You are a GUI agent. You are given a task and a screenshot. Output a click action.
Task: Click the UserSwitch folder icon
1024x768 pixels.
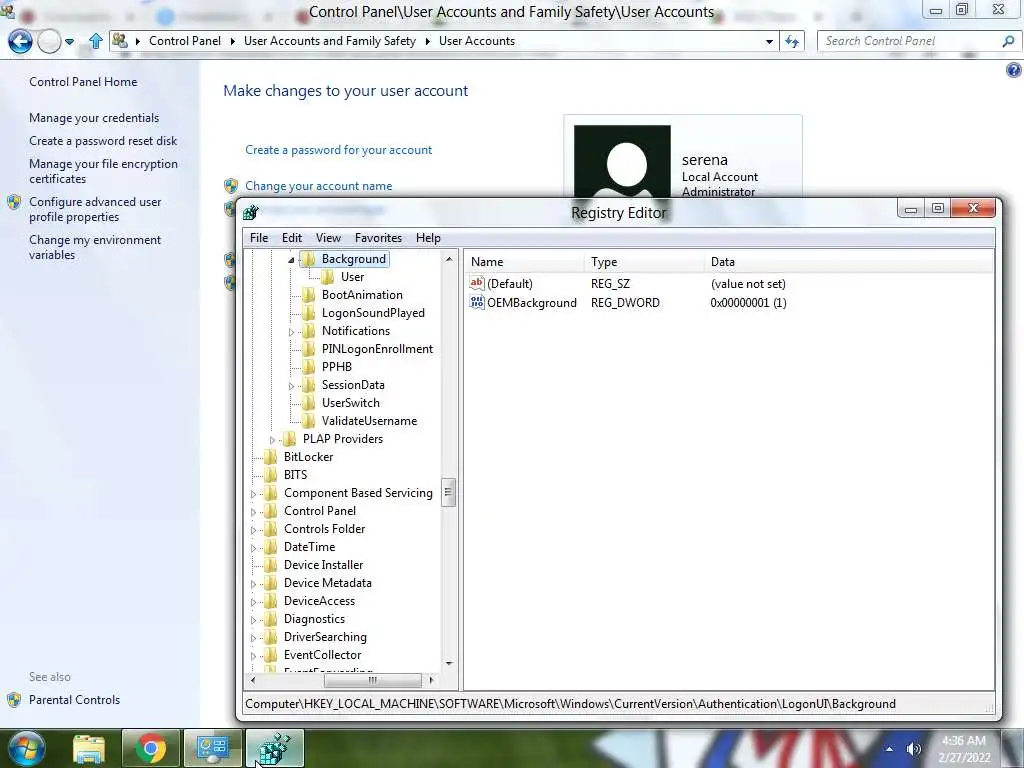point(308,403)
